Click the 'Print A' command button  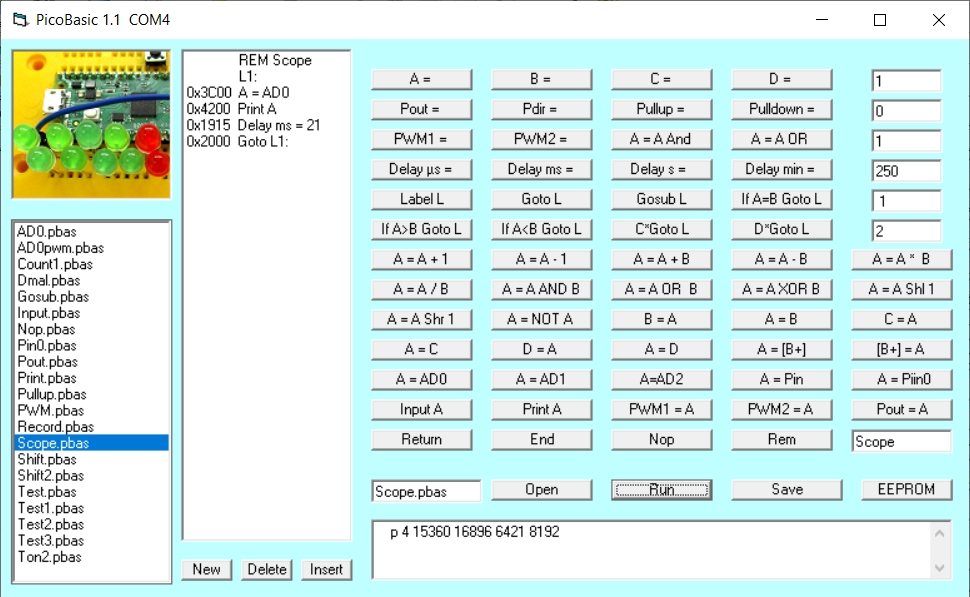[541, 409]
